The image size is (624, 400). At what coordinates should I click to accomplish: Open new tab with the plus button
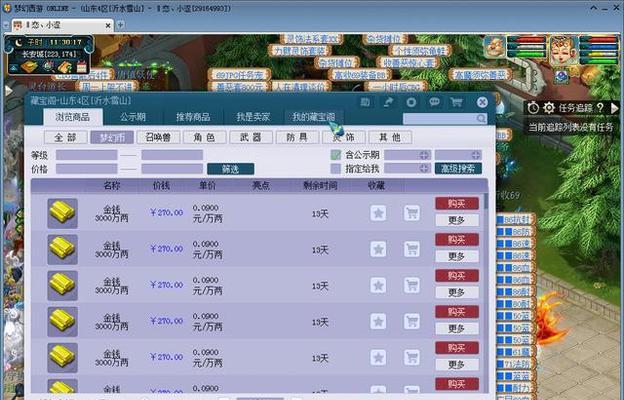pos(120,25)
